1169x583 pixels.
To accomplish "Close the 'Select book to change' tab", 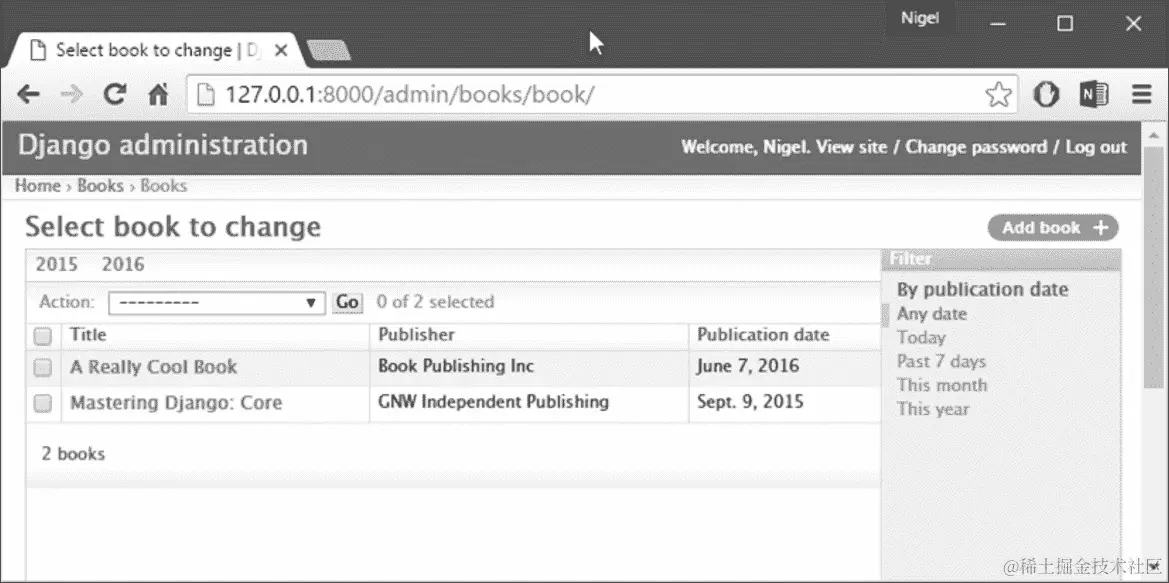I will (281, 51).
